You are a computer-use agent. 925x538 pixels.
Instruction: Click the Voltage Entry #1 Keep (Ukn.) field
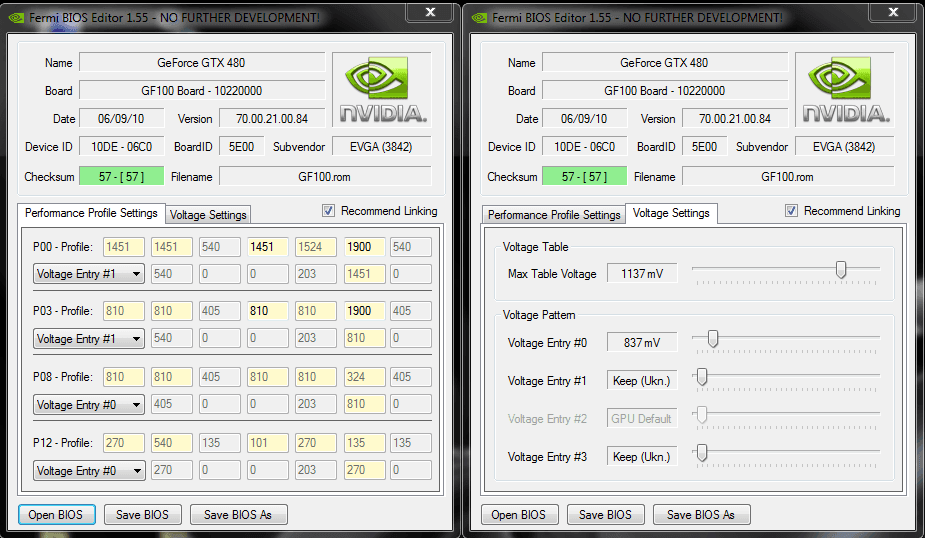coord(642,381)
